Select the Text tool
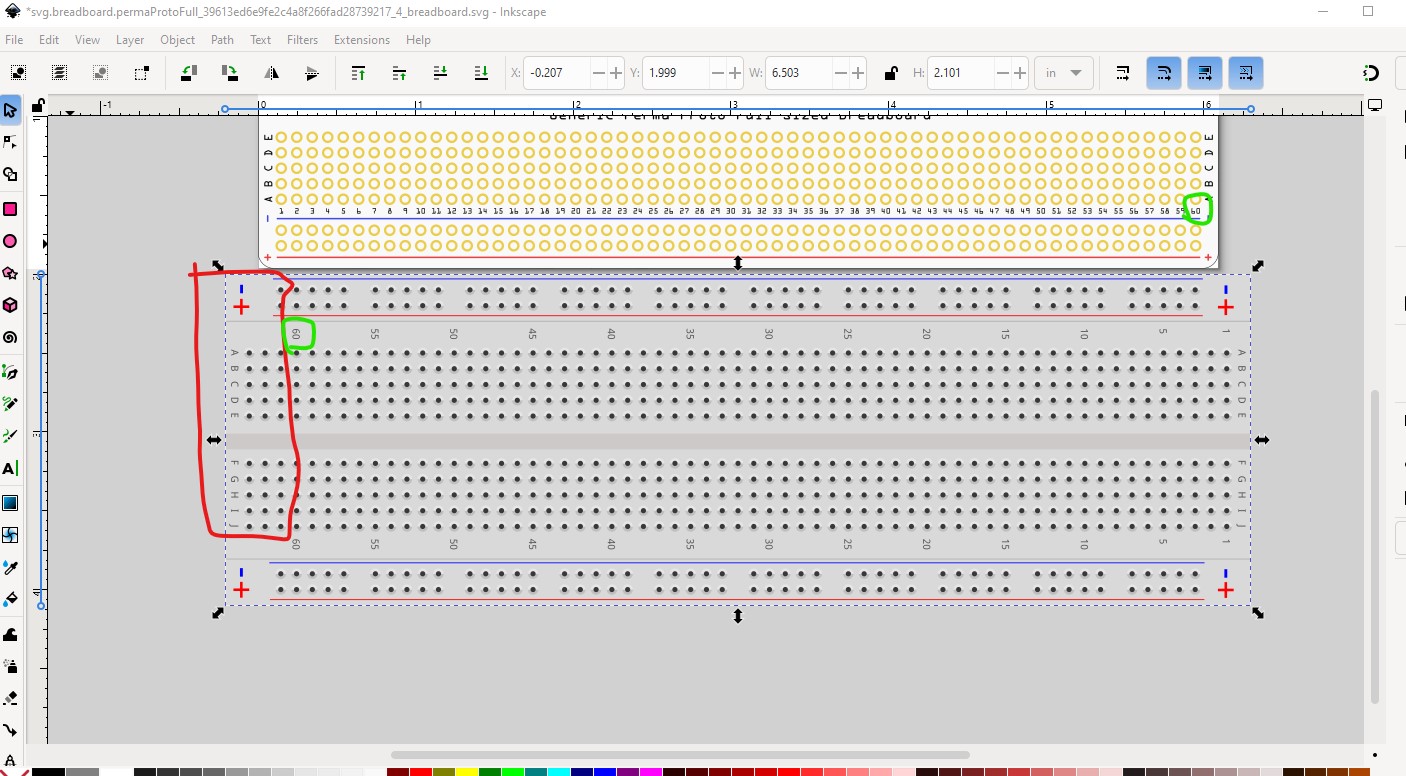The image size is (1406, 776). click(x=10, y=468)
